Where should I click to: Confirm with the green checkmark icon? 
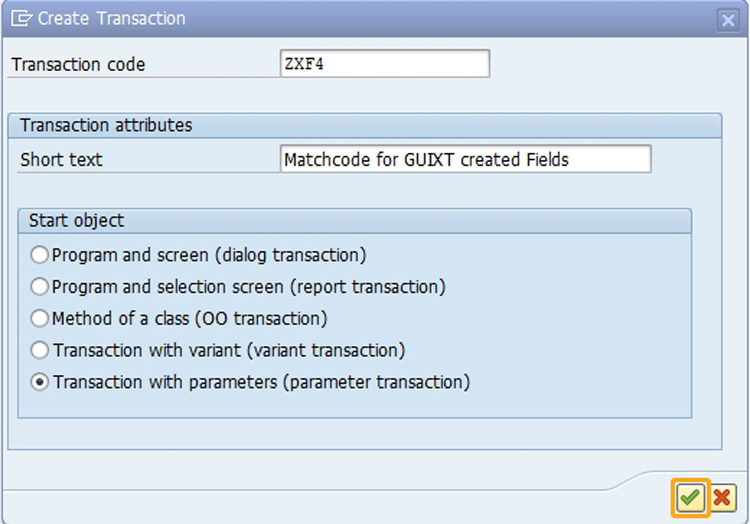(690, 498)
